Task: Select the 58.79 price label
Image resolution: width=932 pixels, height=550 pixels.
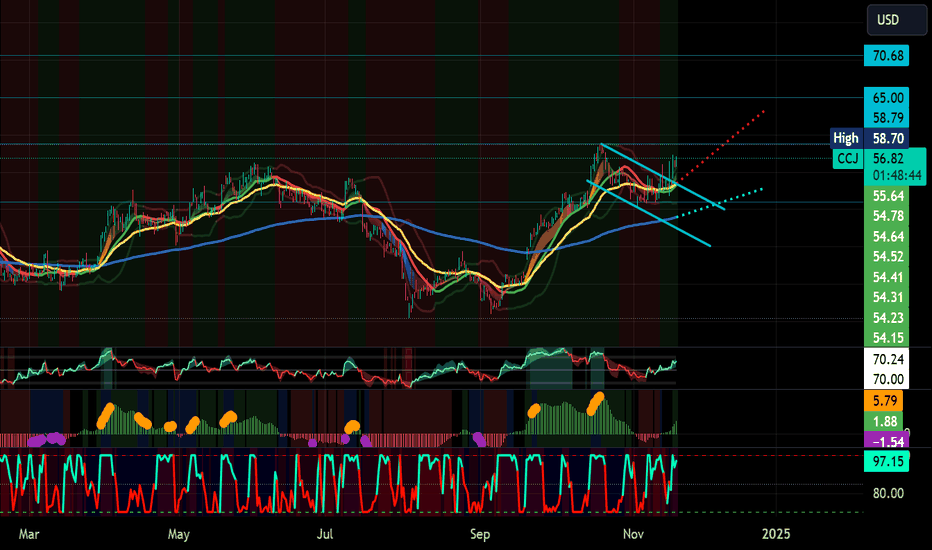Action: click(886, 118)
